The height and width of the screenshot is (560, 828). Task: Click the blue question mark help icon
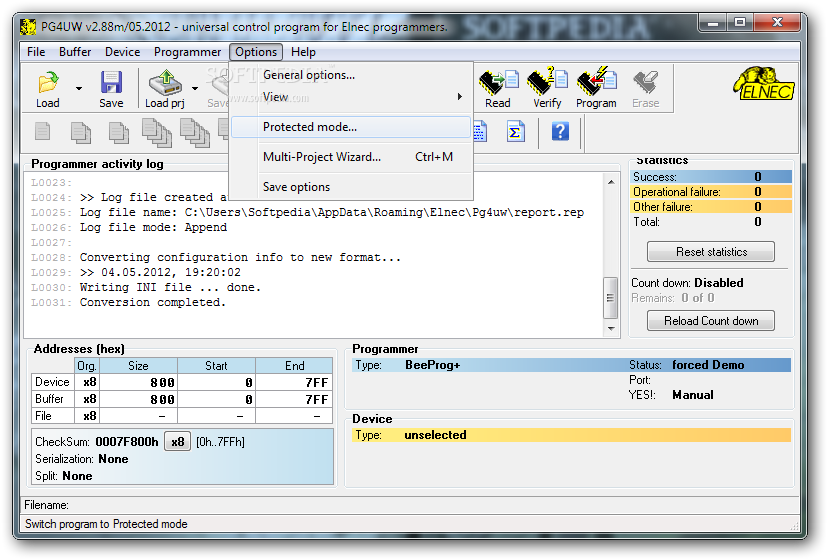[560, 131]
